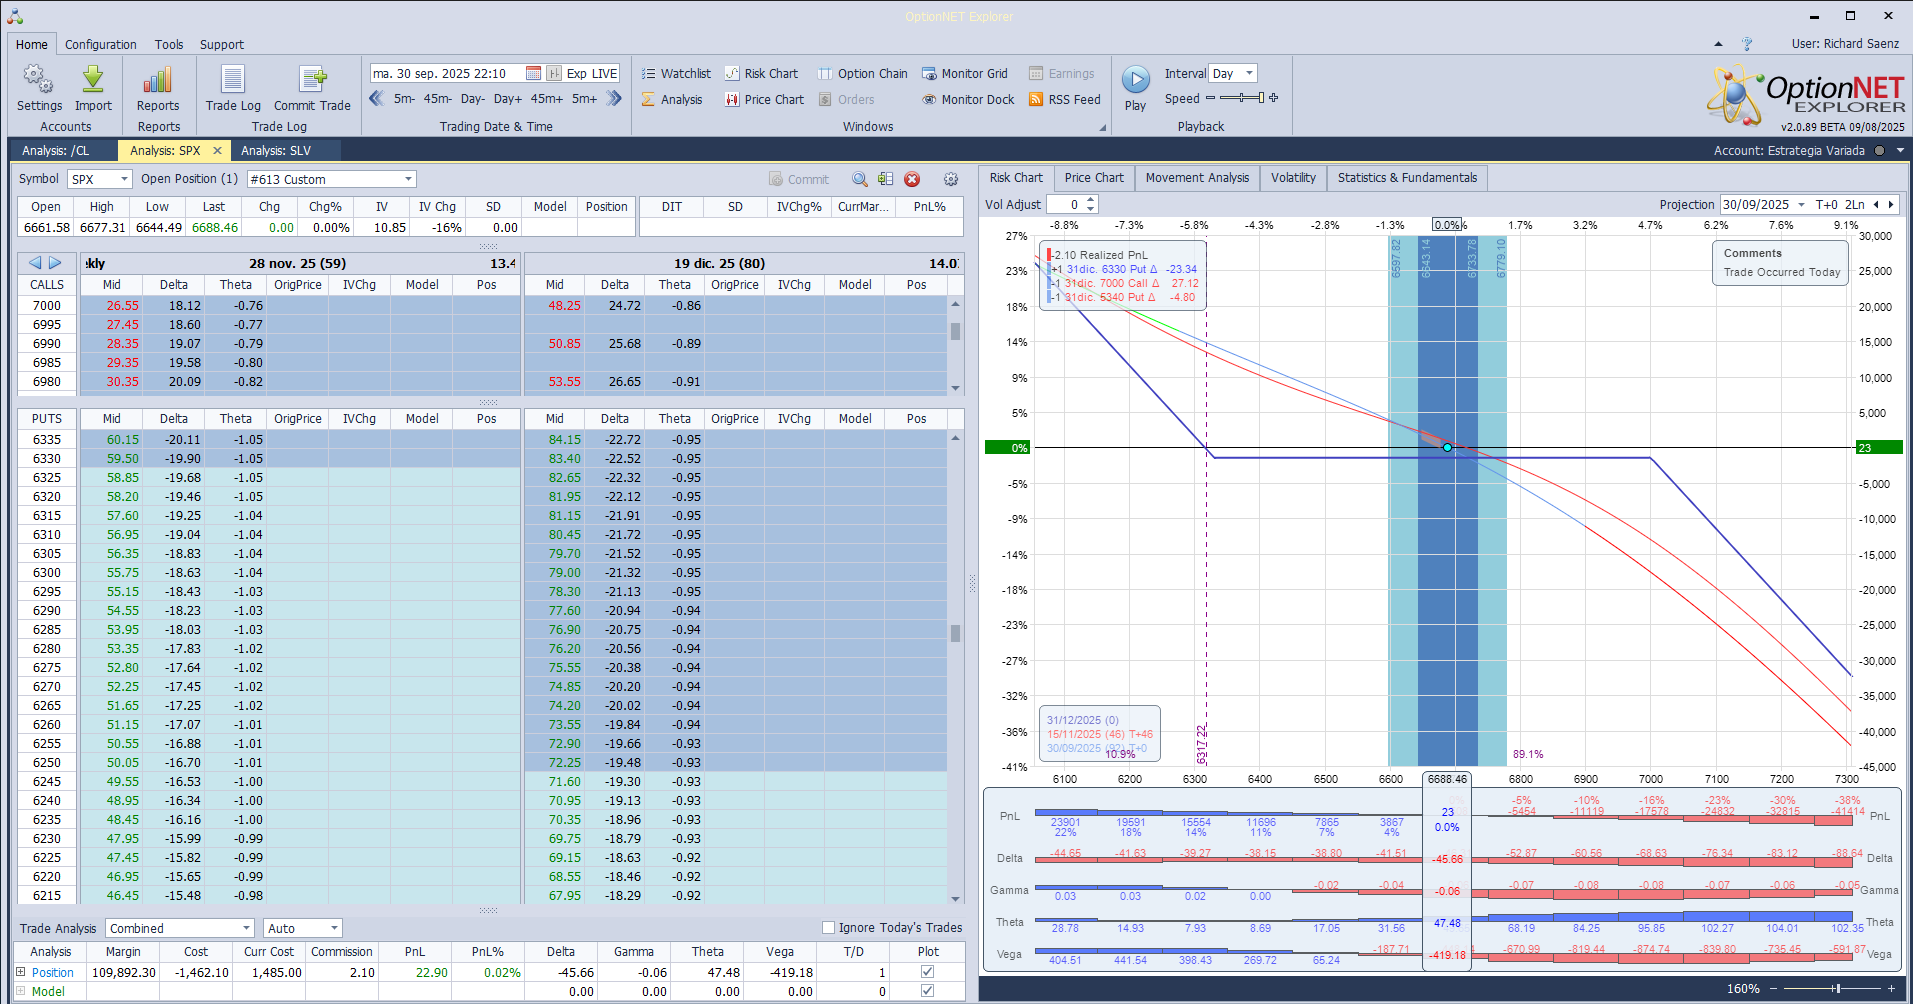Screen dimensions: 1913x1004
Task: Toggle Ignore Today's Trades checkbox
Action: tap(828, 928)
